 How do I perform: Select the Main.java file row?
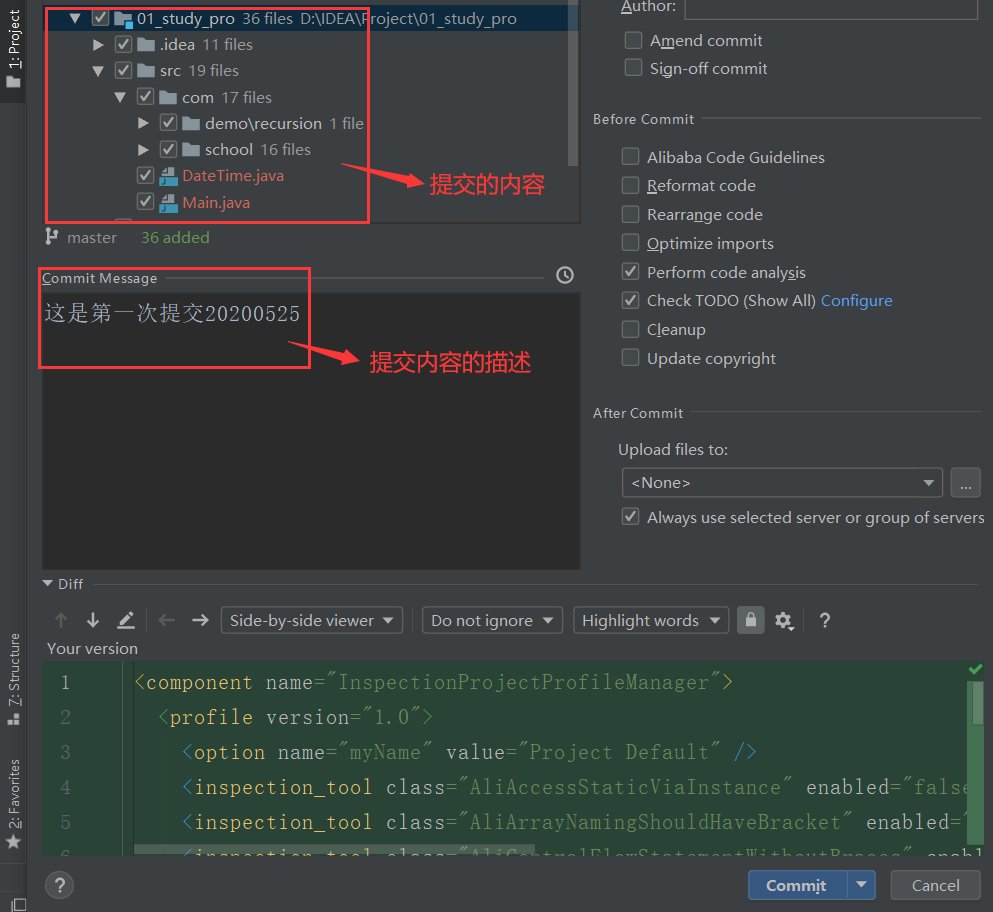click(310, 203)
